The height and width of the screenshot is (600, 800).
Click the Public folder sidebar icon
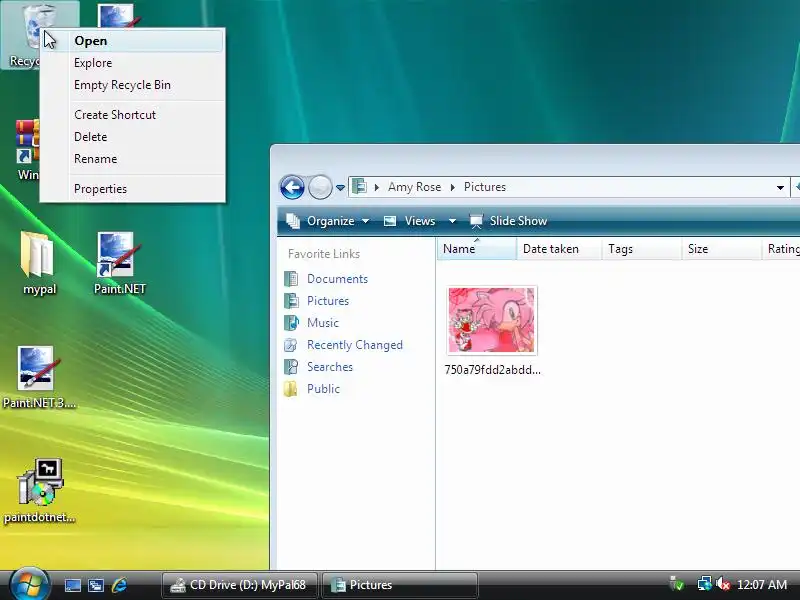pos(291,389)
